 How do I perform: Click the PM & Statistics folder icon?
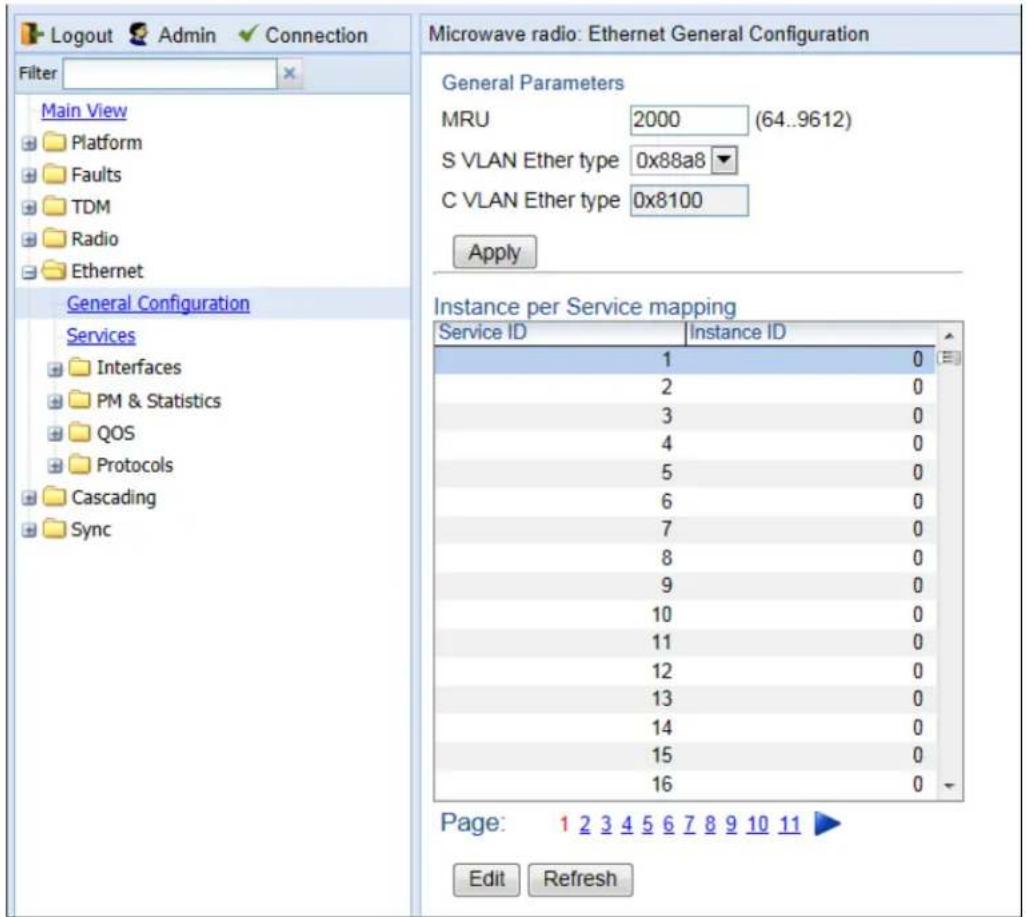tap(80, 400)
